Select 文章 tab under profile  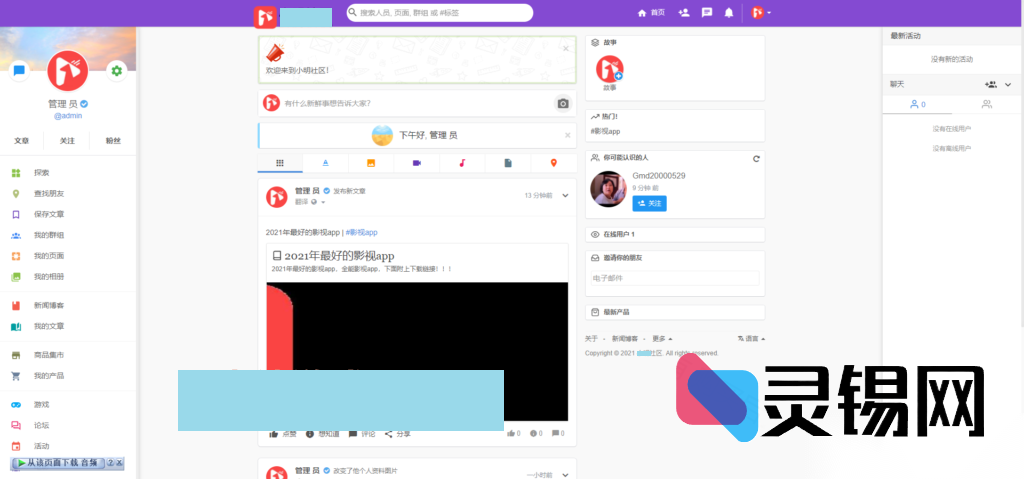pos(22,140)
